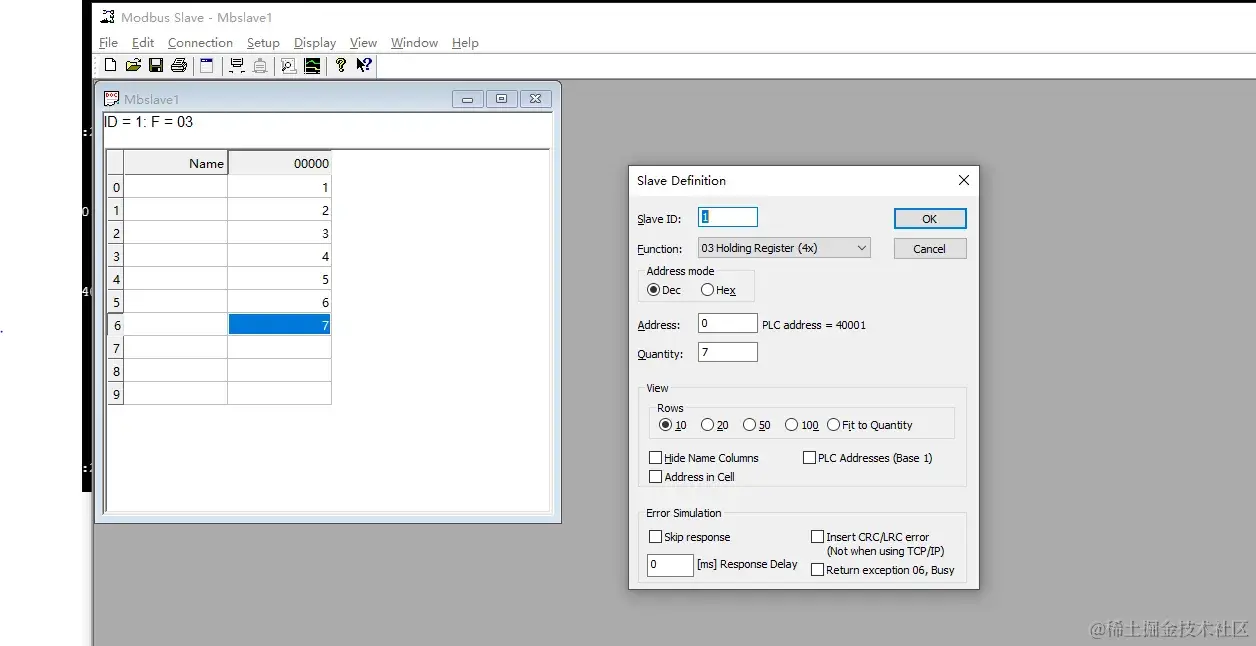Image resolution: width=1256 pixels, height=646 pixels.
Task: Select the highlighted cell with value 7
Action: tap(279, 325)
